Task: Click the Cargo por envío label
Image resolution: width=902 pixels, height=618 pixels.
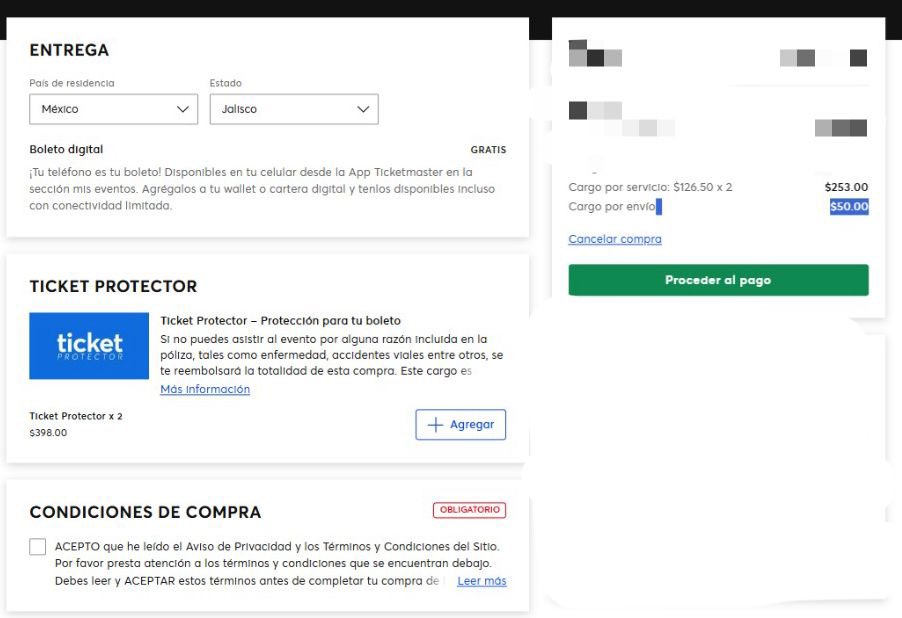Action: click(x=612, y=207)
